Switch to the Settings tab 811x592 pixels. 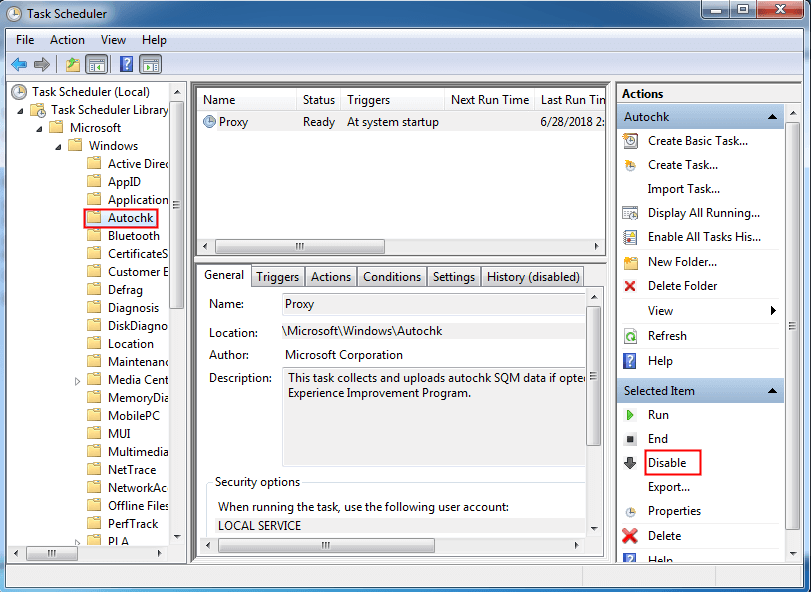(454, 277)
